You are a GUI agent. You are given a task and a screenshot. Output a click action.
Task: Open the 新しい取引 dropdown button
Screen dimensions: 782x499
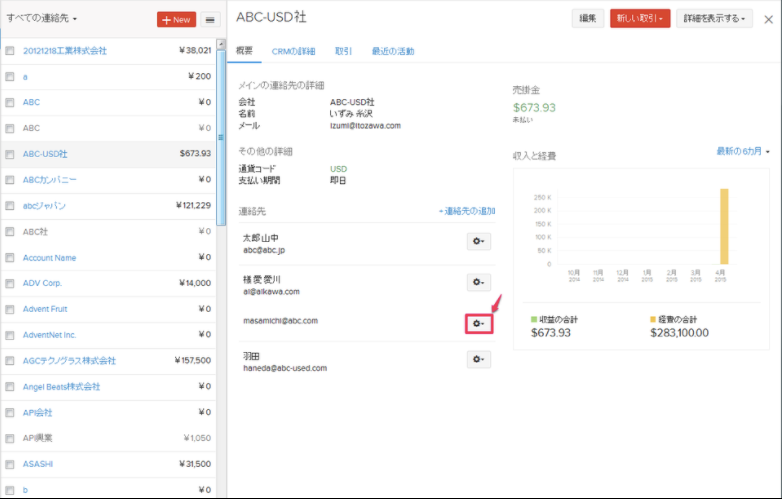(x=639, y=18)
